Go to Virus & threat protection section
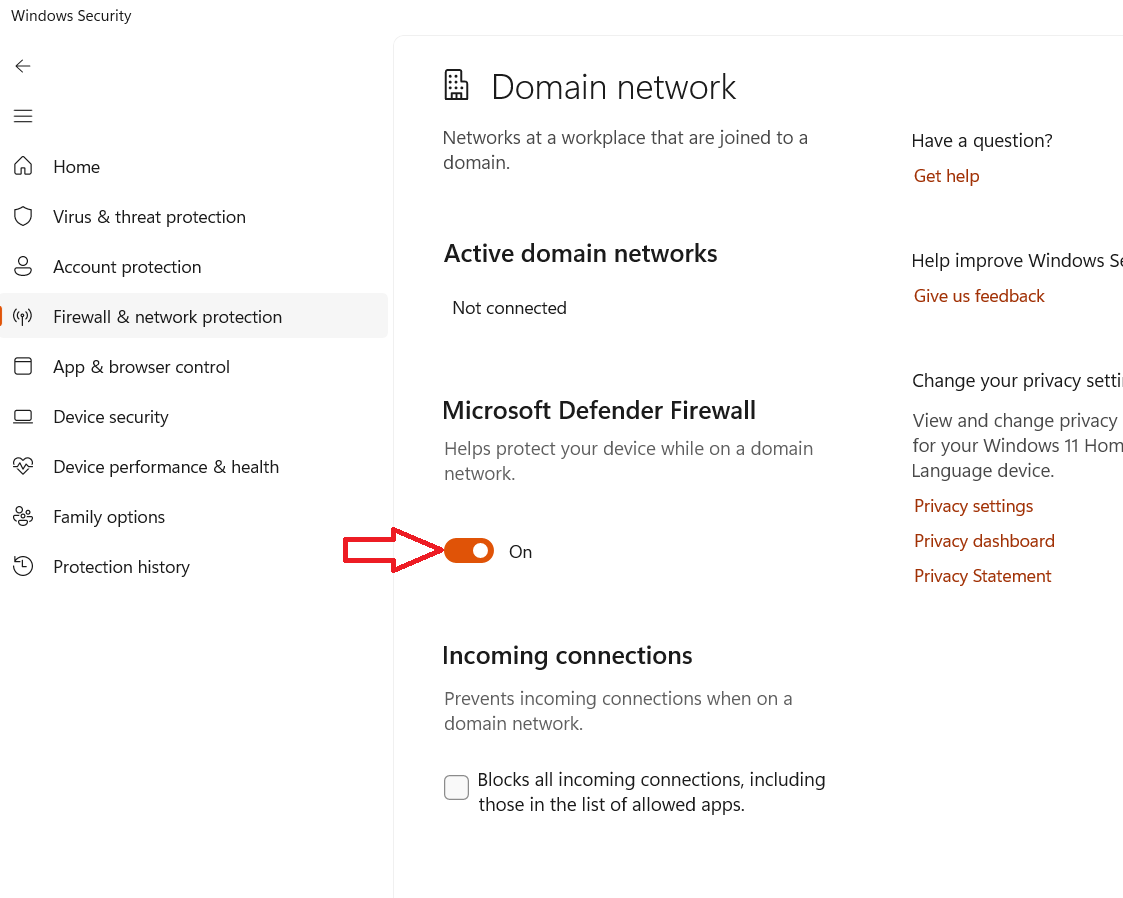 pyautogui.click(x=149, y=217)
